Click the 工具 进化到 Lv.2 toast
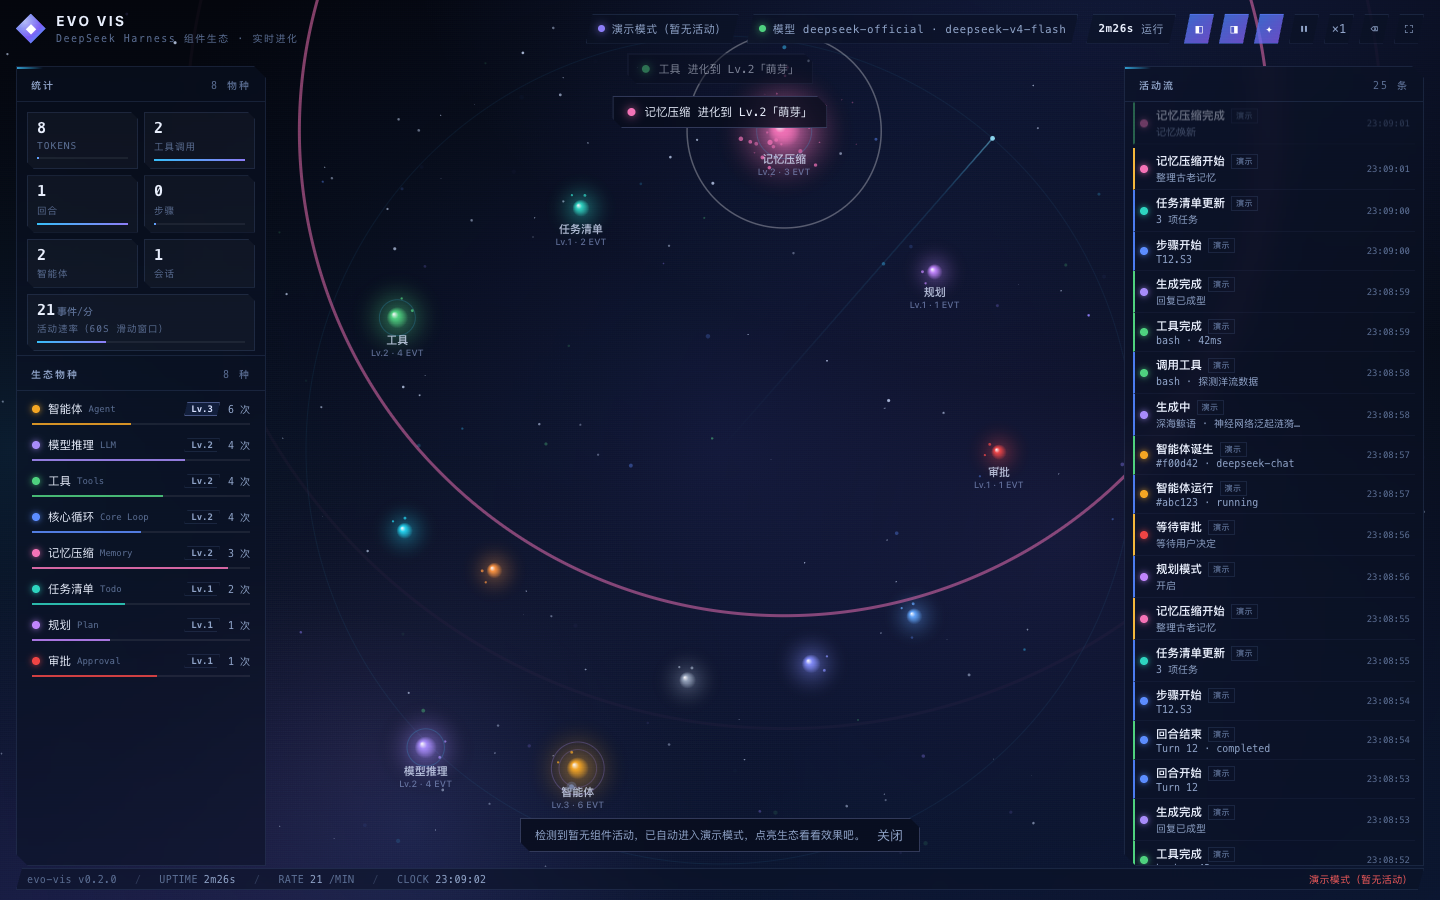The width and height of the screenshot is (1440, 900). (x=720, y=69)
